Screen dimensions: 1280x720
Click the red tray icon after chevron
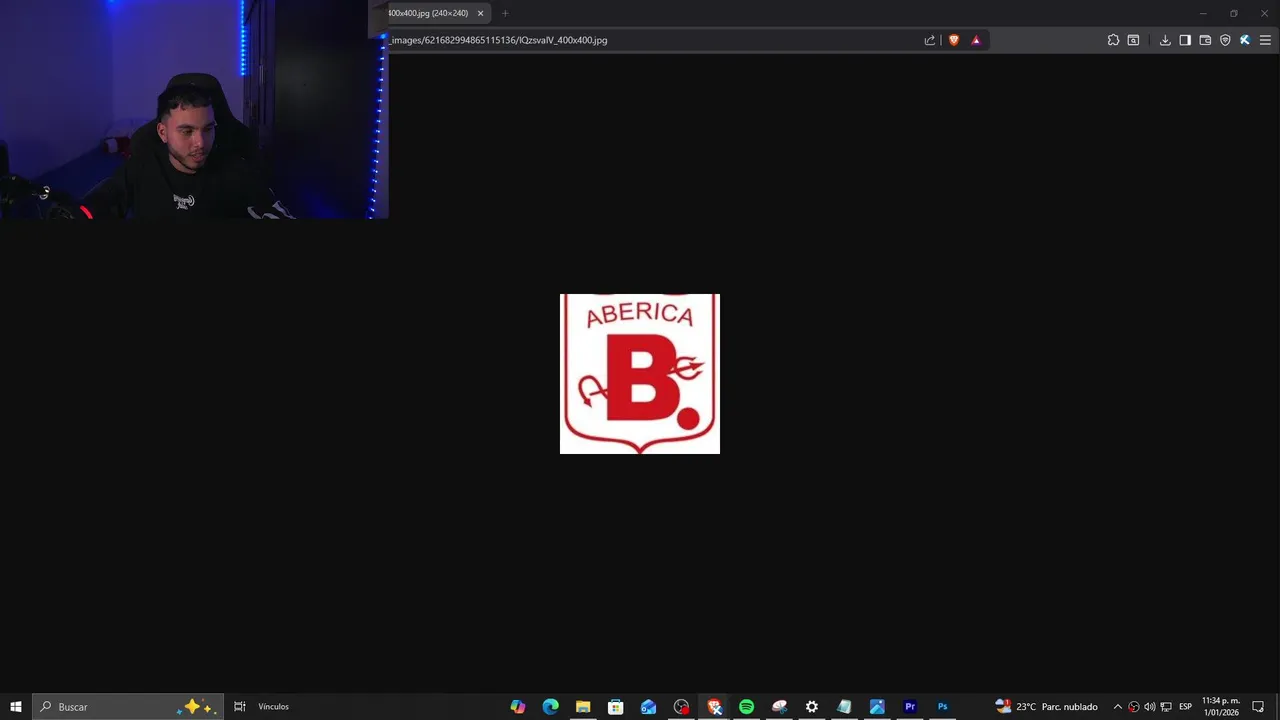tap(1134, 707)
